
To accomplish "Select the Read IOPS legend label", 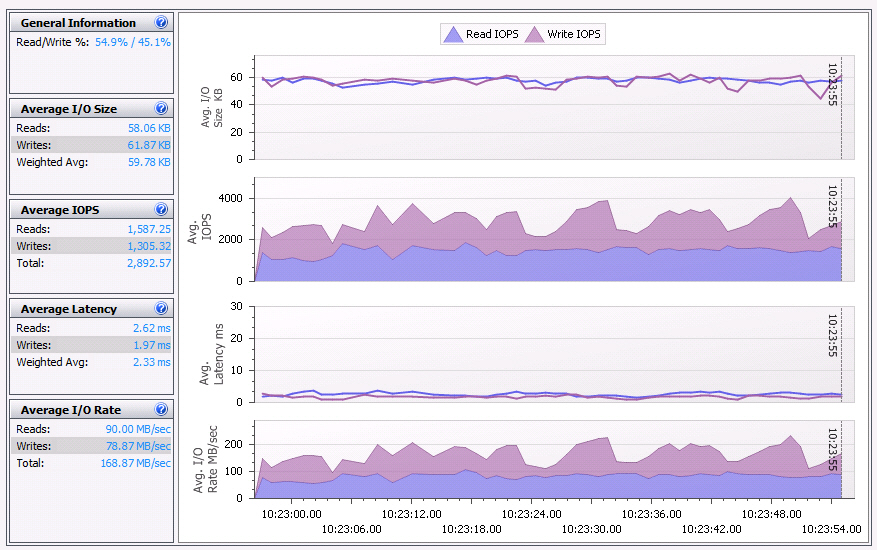I will (x=492, y=34).
